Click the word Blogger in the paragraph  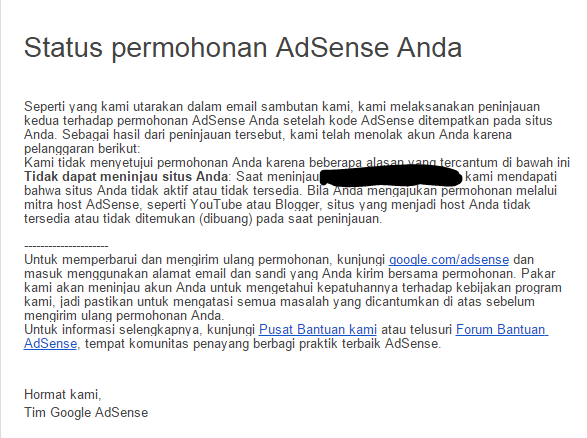(x=297, y=204)
